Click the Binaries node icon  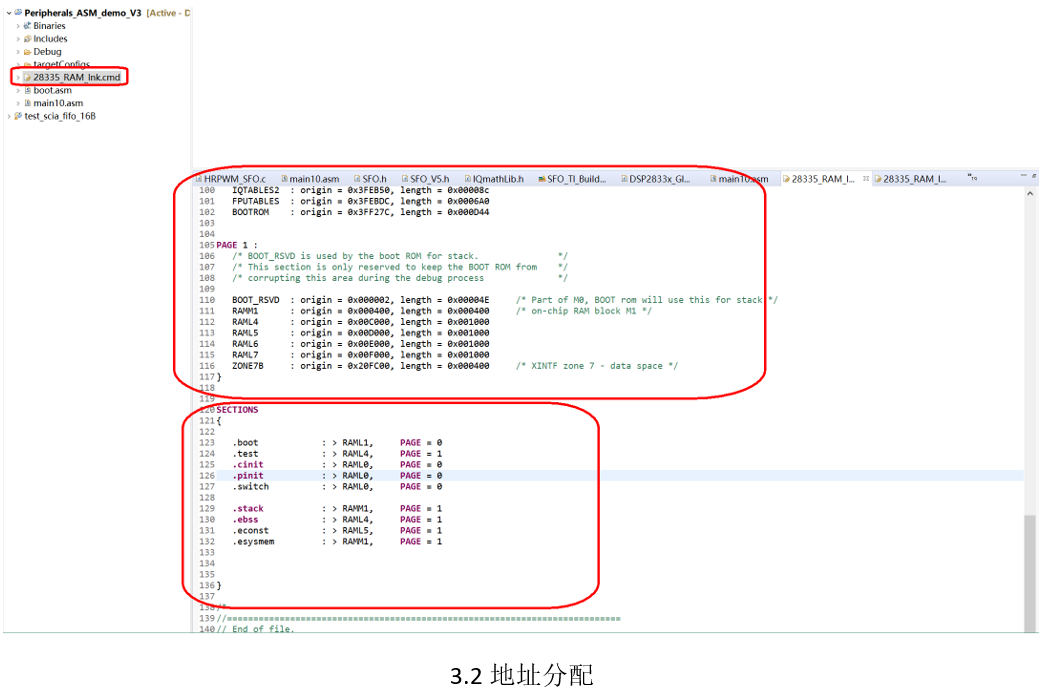click(x=27, y=25)
